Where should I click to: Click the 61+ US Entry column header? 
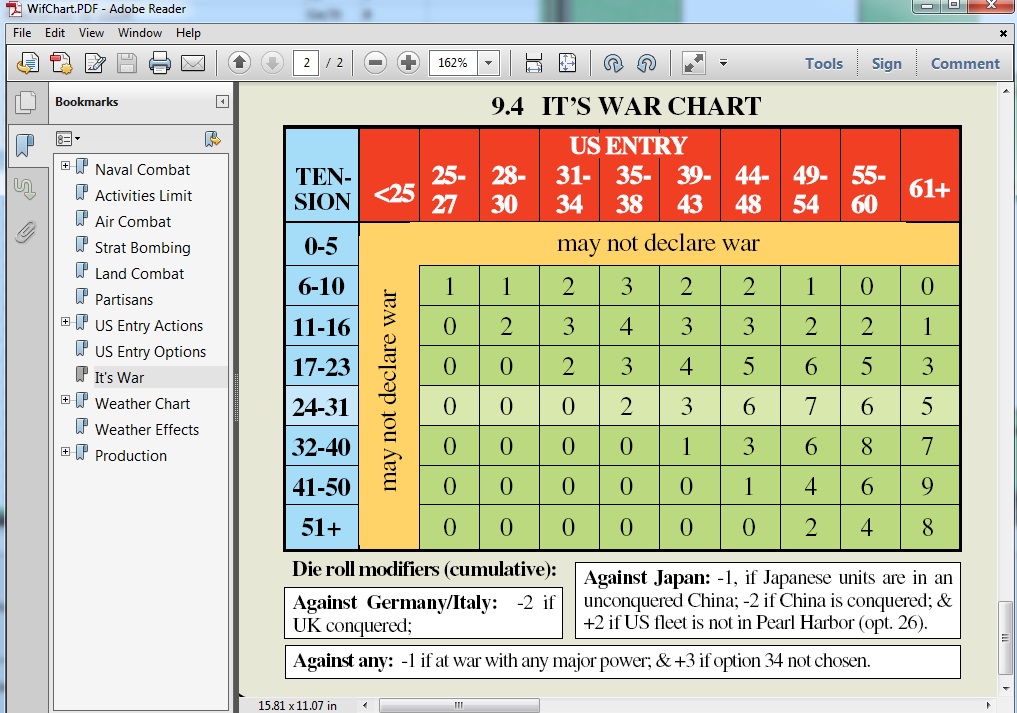[929, 189]
